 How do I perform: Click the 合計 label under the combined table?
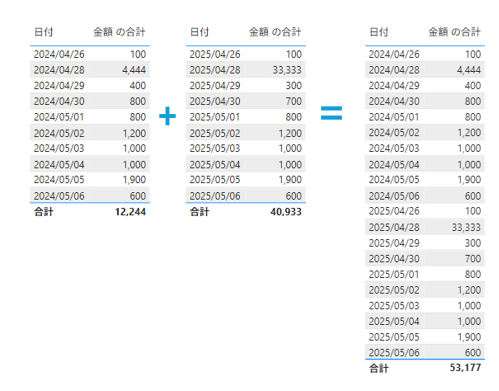tap(379, 368)
